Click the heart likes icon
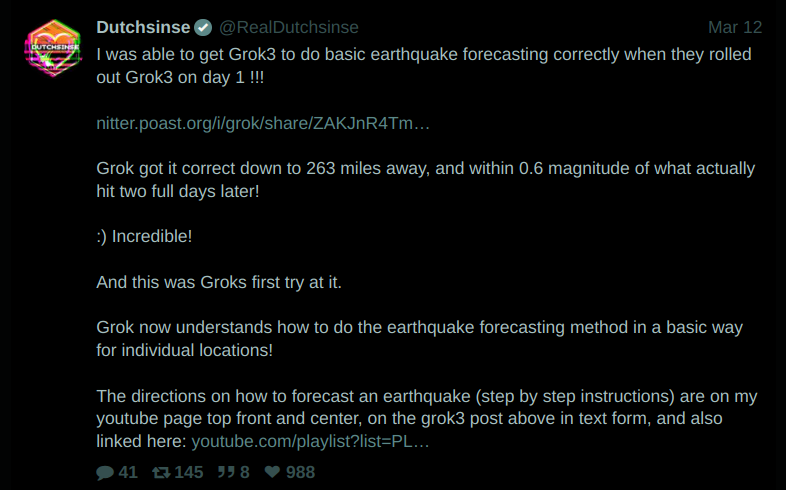 pos(272,471)
